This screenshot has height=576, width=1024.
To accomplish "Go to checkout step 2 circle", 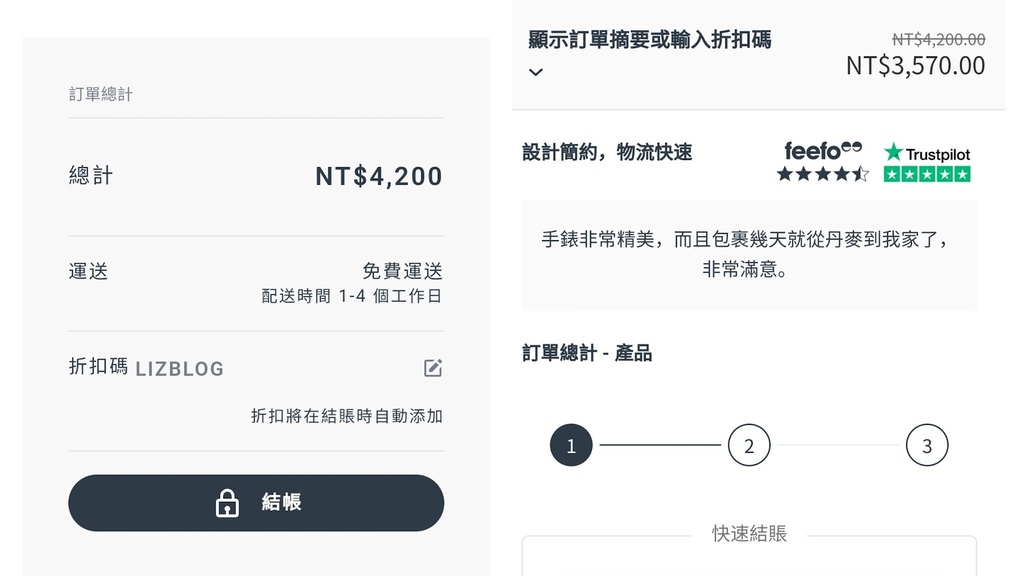I will point(749,445).
